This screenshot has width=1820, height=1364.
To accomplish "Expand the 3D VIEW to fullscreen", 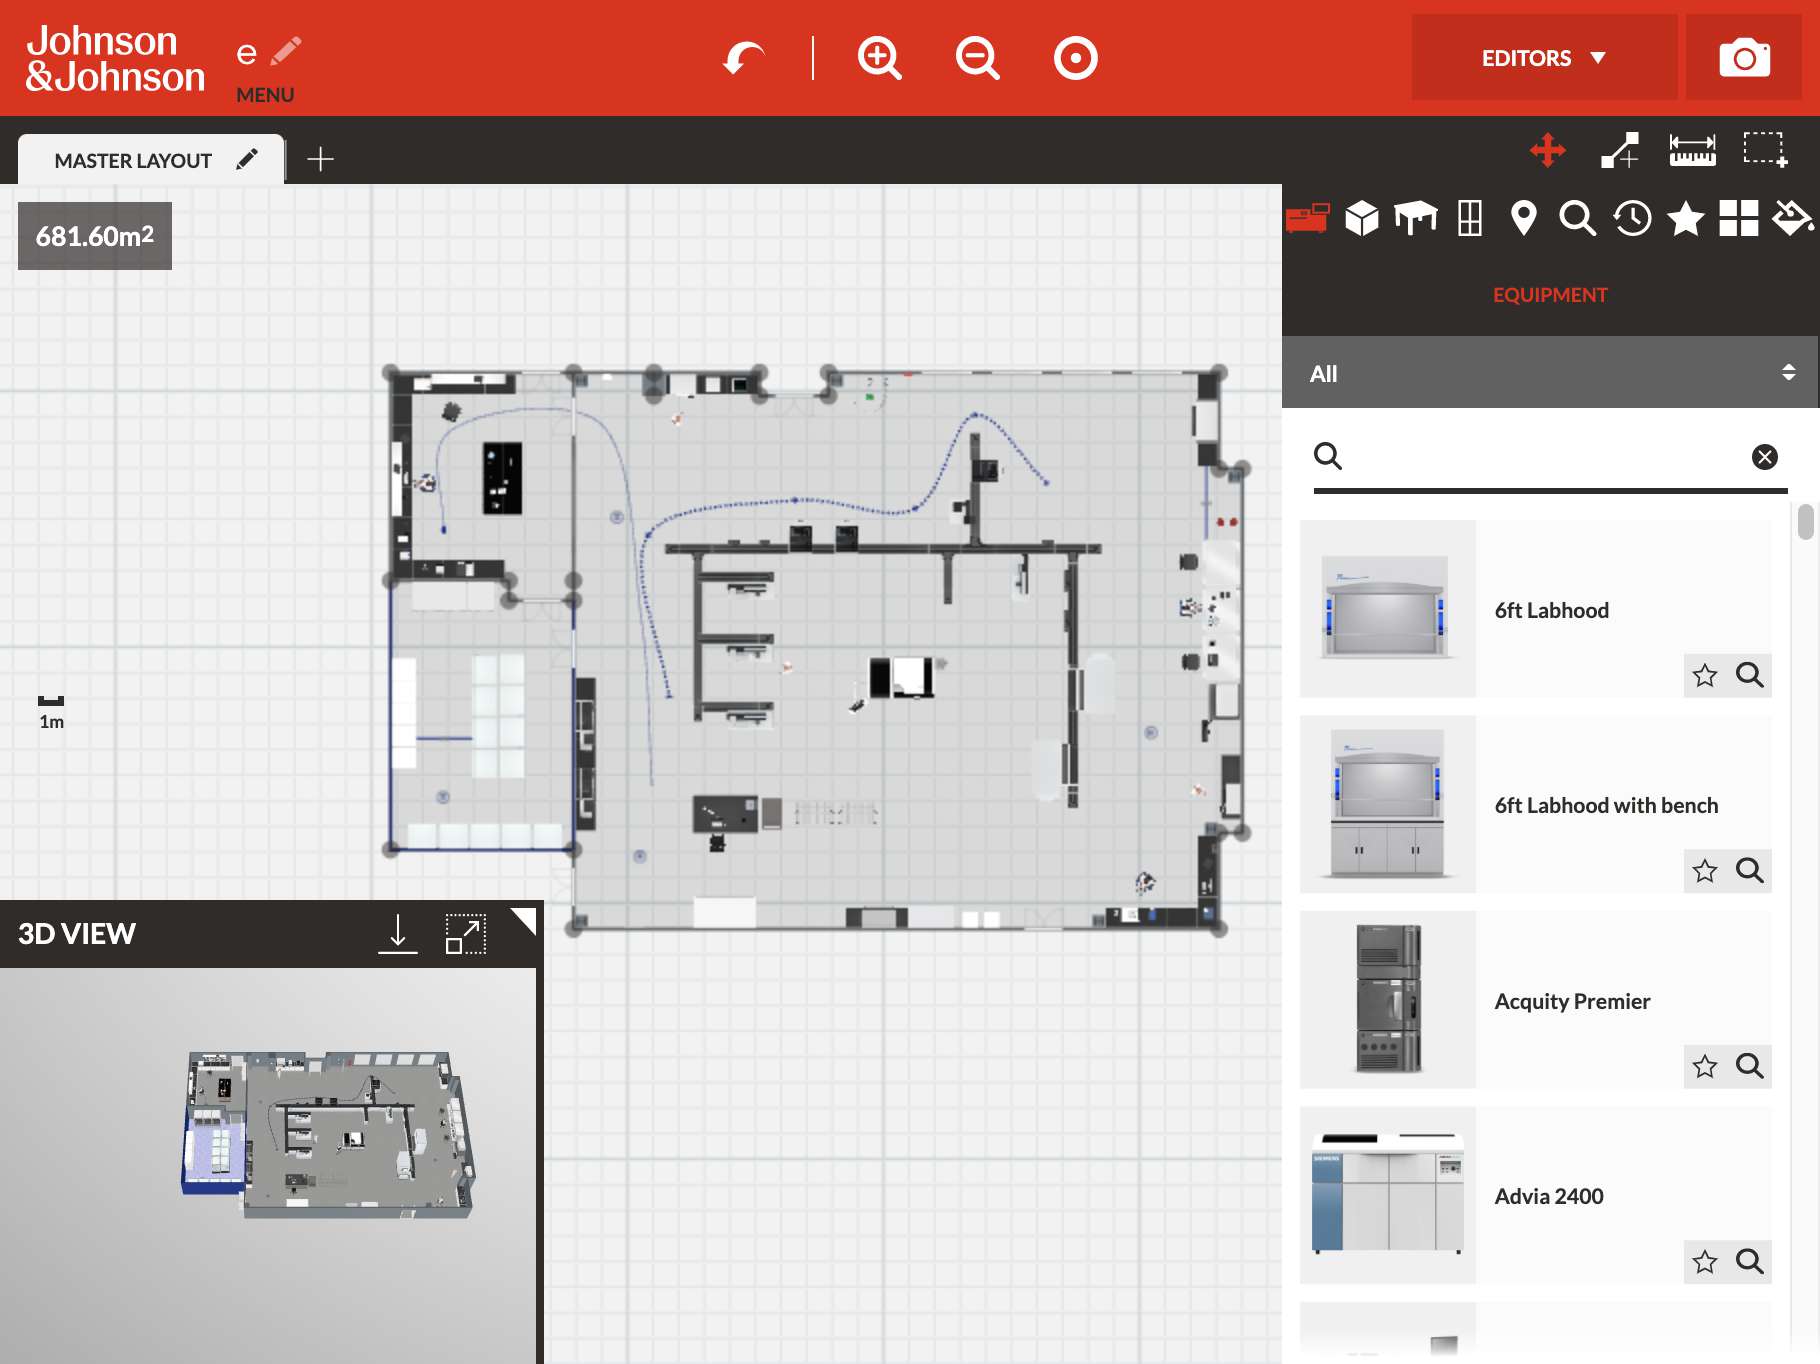I will click(466, 934).
